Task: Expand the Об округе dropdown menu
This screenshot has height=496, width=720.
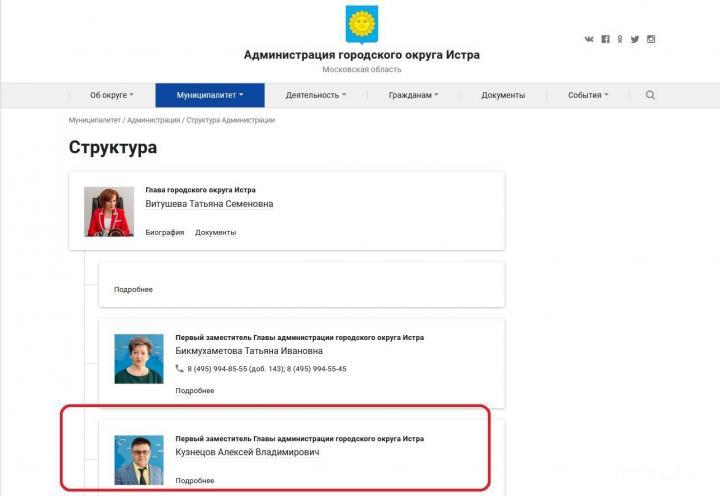Action: pyautogui.click(x=112, y=95)
